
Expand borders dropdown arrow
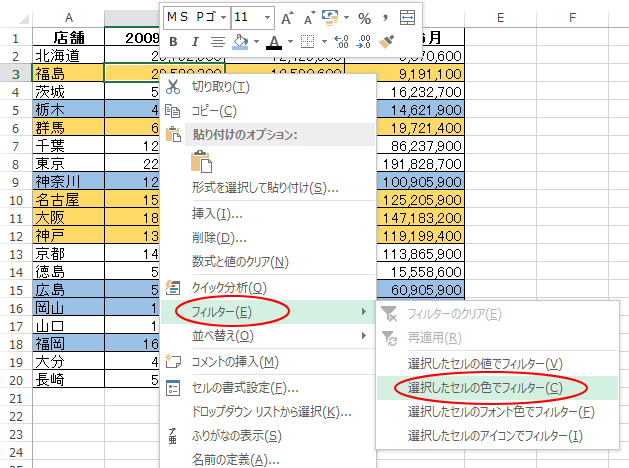click(x=324, y=42)
